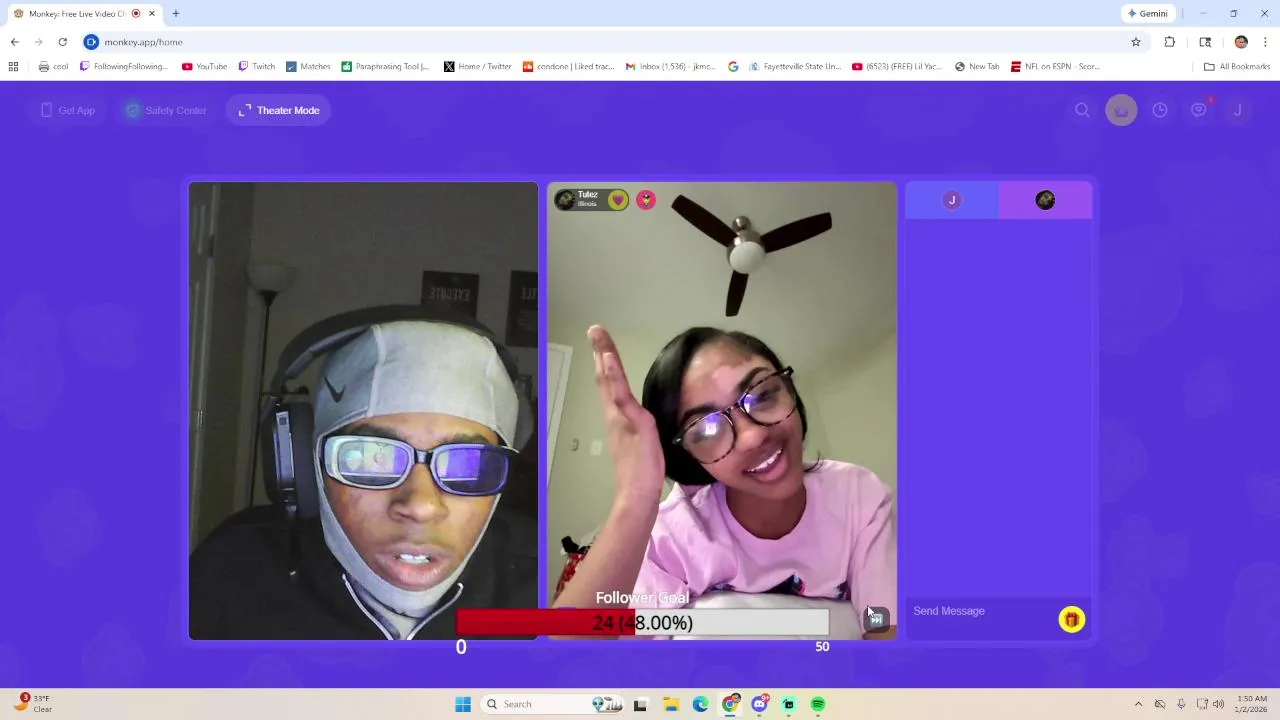Open Discord from the taskbar
The height and width of the screenshot is (720, 1280).
760,704
